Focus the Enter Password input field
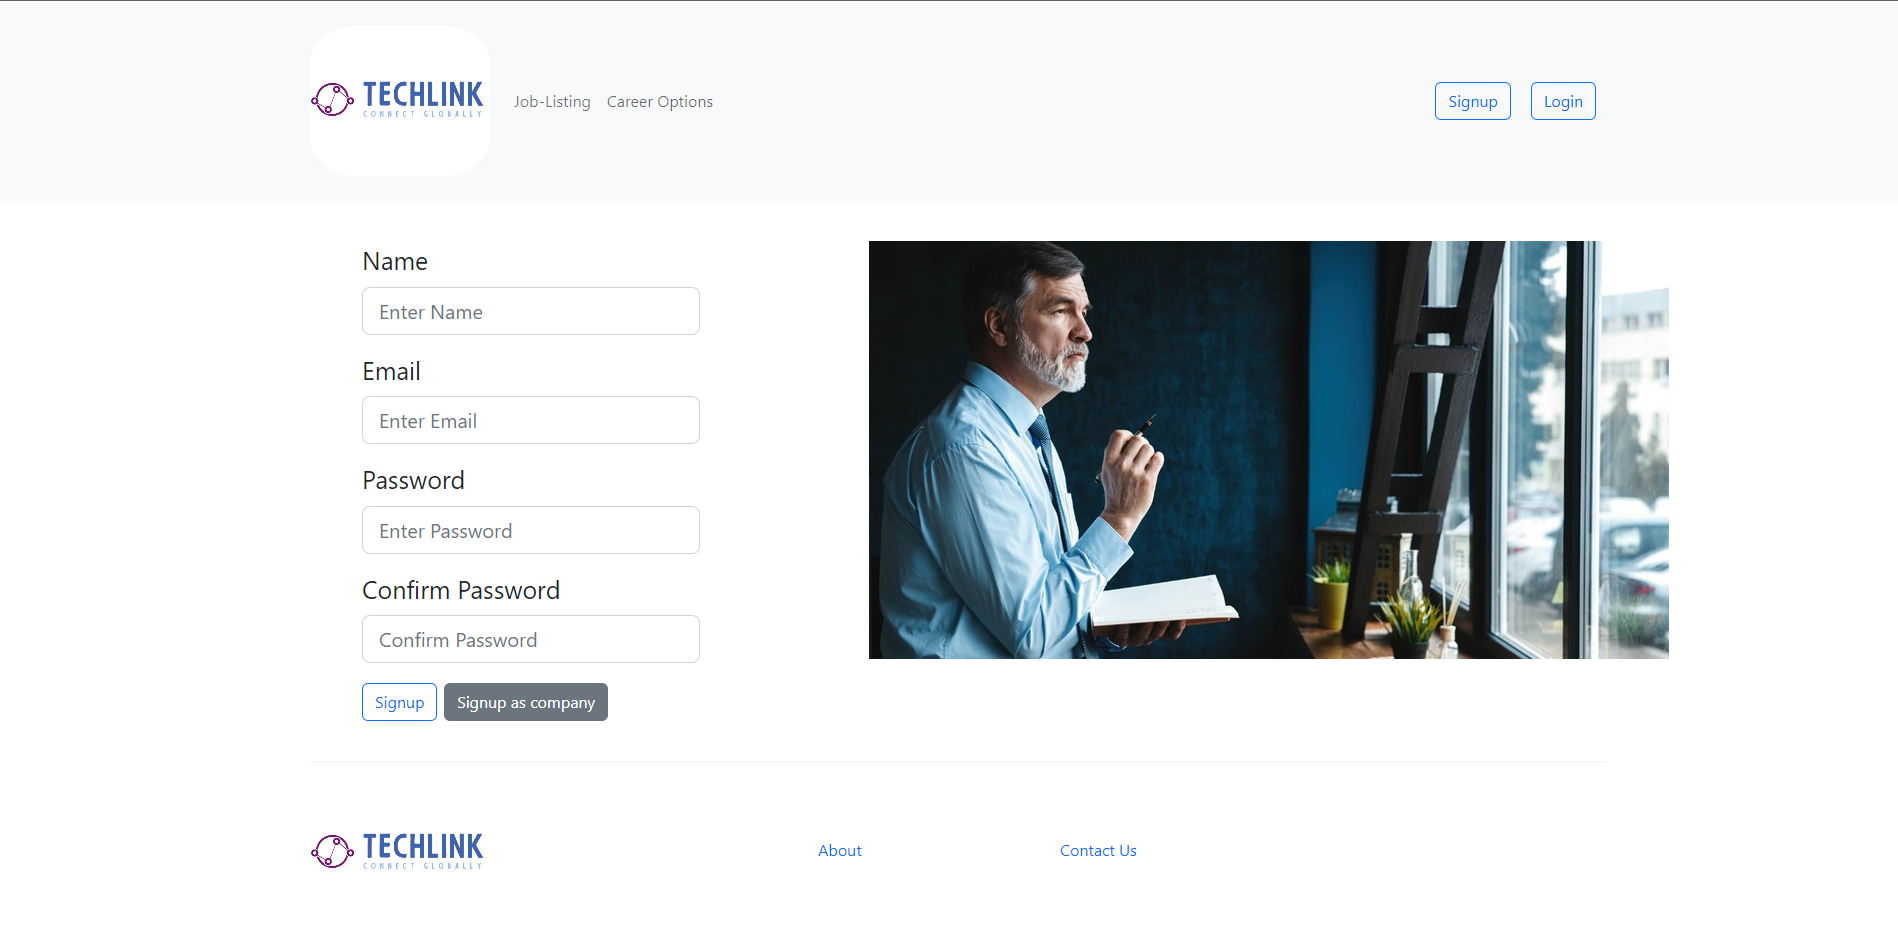The image size is (1898, 928). click(x=531, y=530)
